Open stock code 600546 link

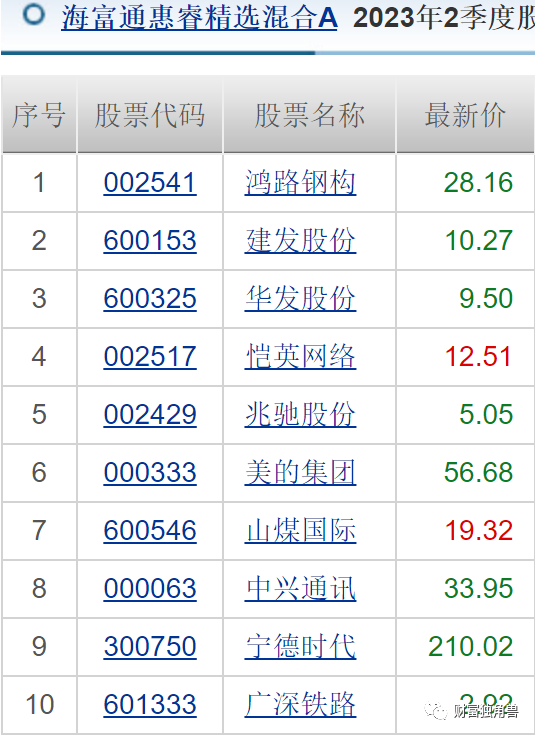[150, 530]
